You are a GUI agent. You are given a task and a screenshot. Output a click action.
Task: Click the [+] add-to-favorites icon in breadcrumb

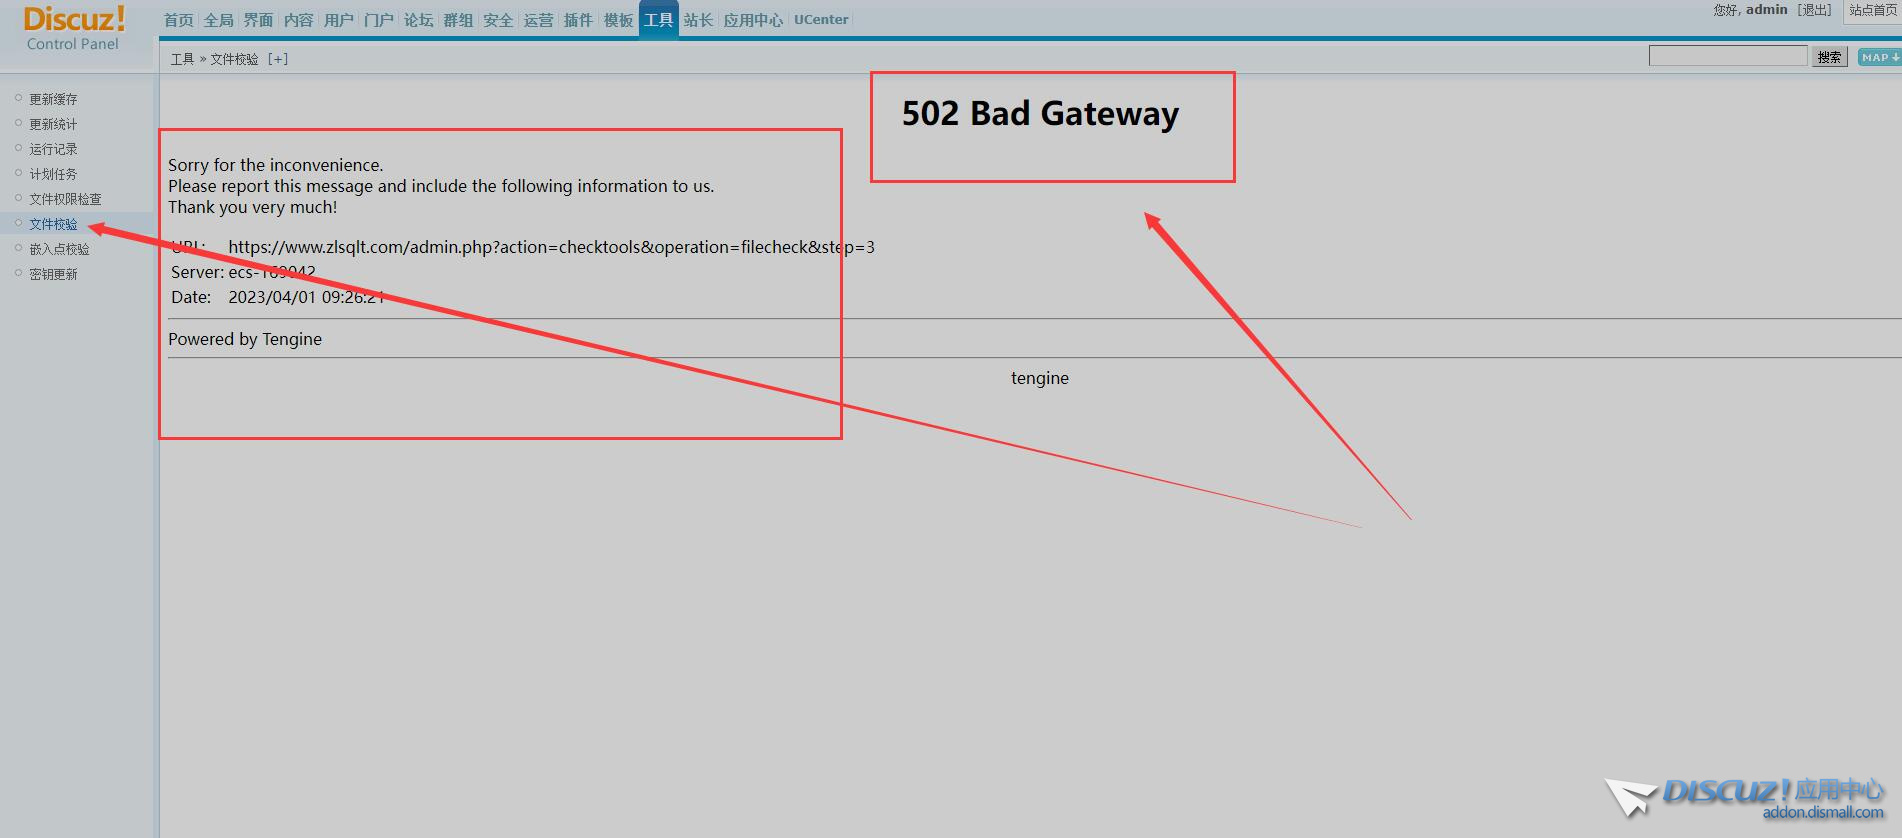tap(278, 59)
